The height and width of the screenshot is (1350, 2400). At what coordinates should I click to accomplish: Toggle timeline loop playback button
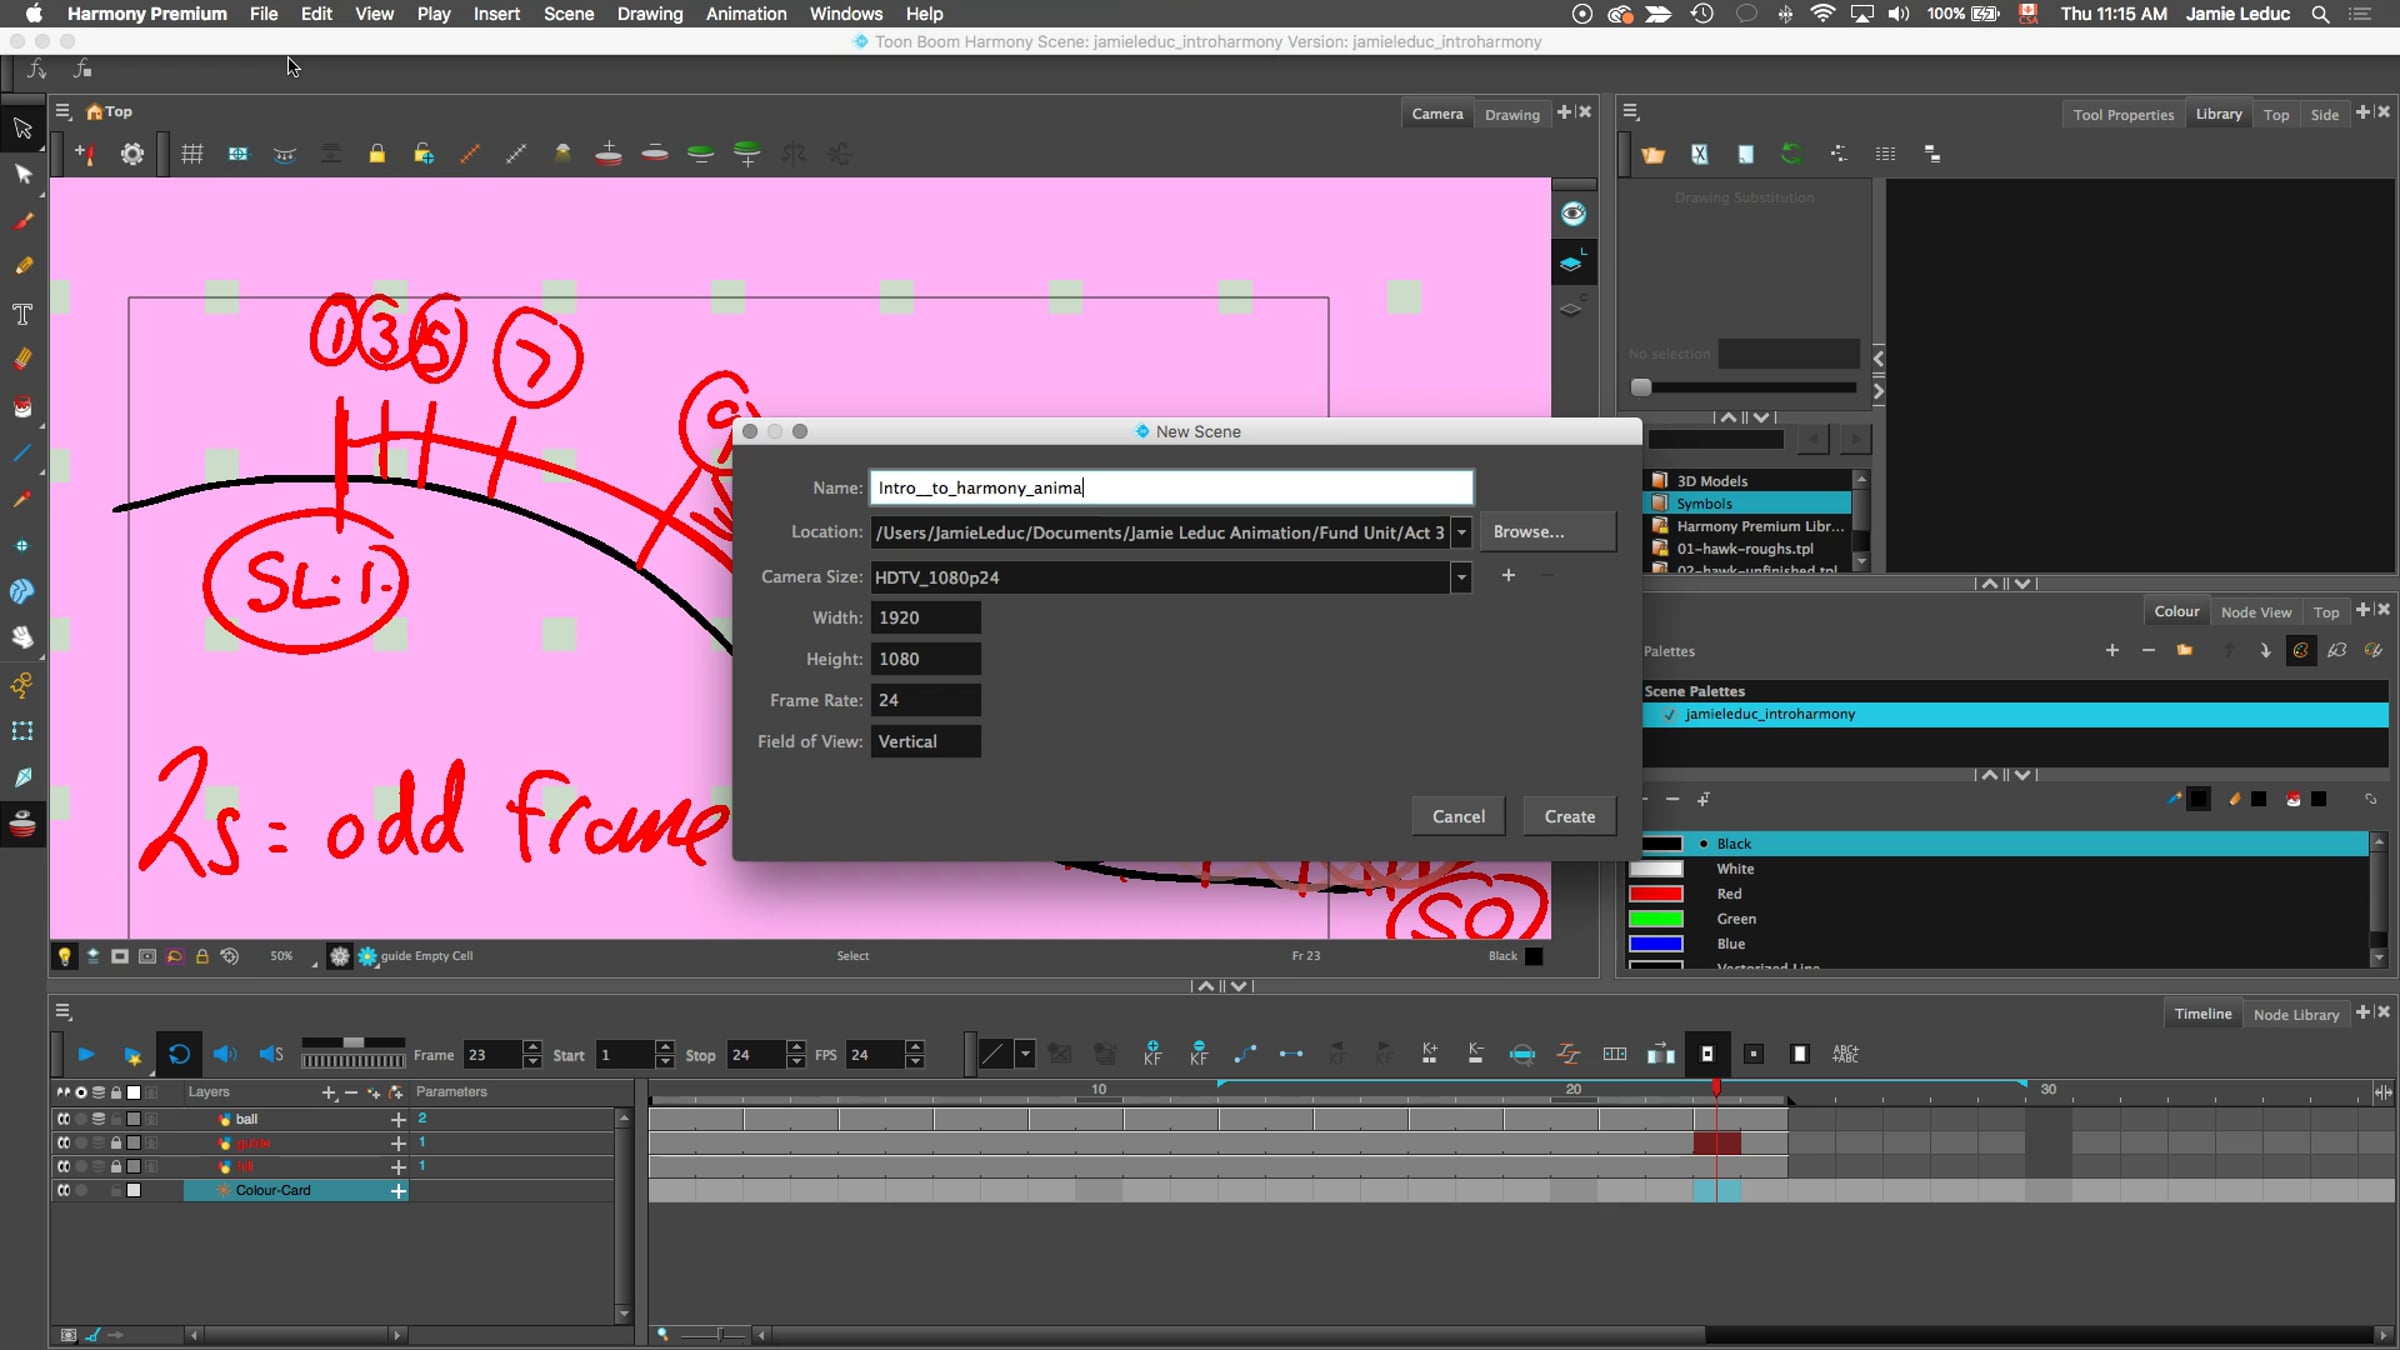coord(179,1054)
